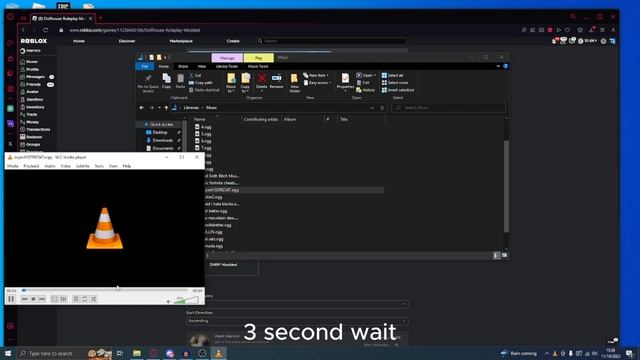Seek on VLC playback progress bar
The image size is (640, 360).
(x=104, y=290)
